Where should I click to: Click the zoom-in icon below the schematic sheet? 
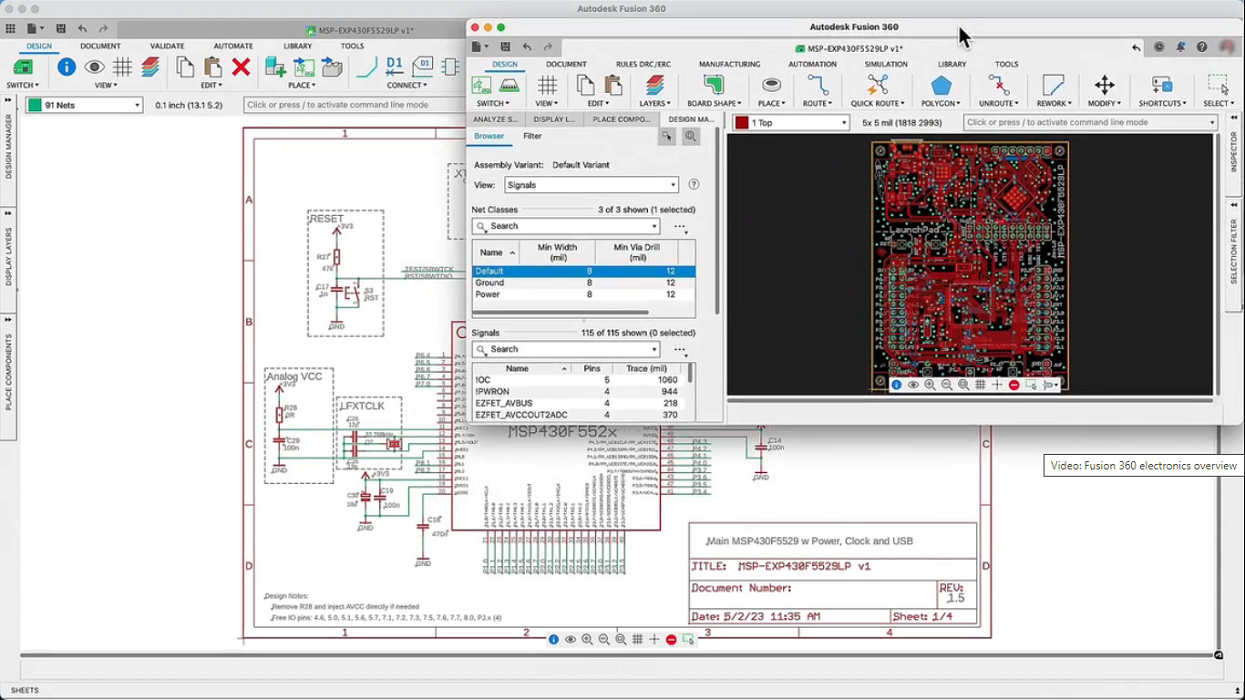(x=587, y=639)
